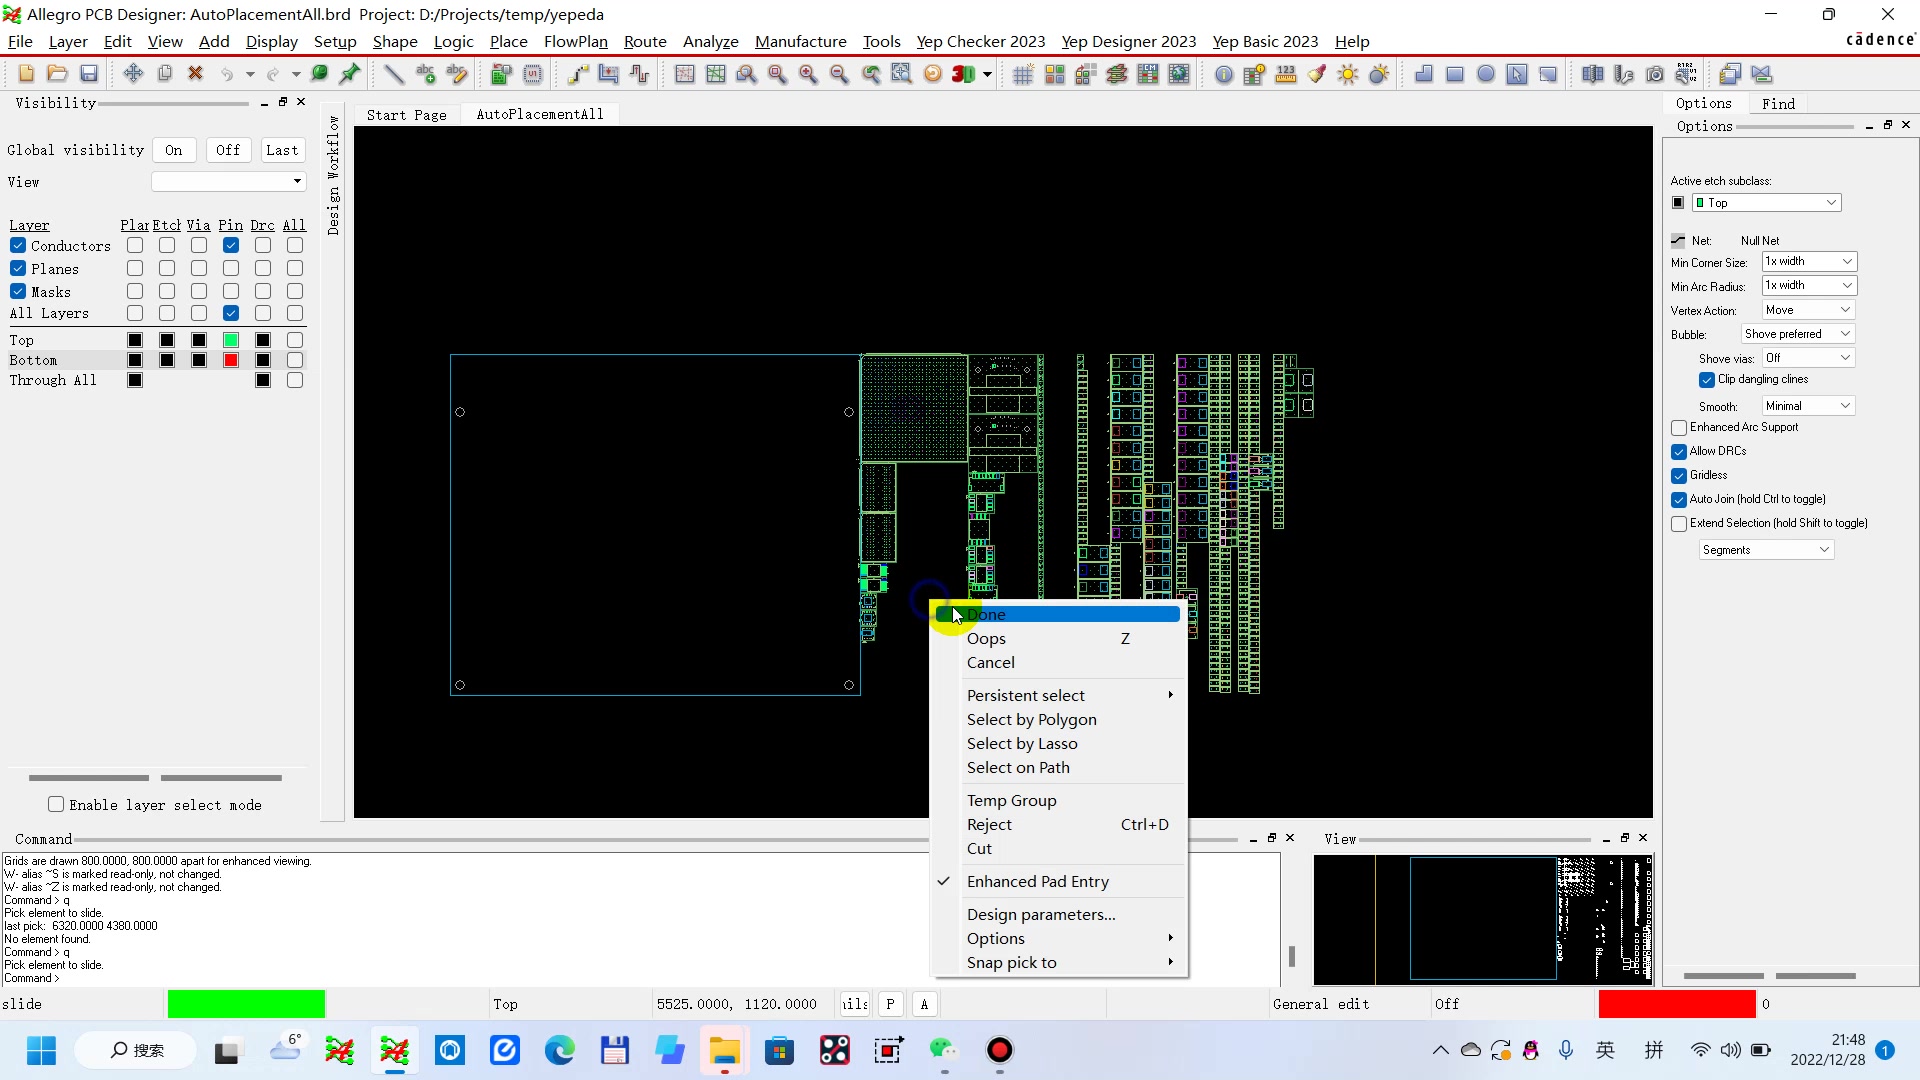The width and height of the screenshot is (1920, 1080).
Task: Open the Route menu
Action: [x=645, y=41]
